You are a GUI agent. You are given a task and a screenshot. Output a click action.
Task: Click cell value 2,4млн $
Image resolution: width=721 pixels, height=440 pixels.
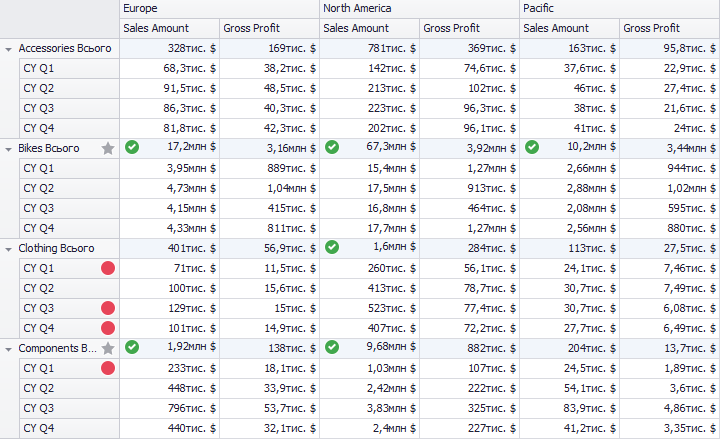395,429
